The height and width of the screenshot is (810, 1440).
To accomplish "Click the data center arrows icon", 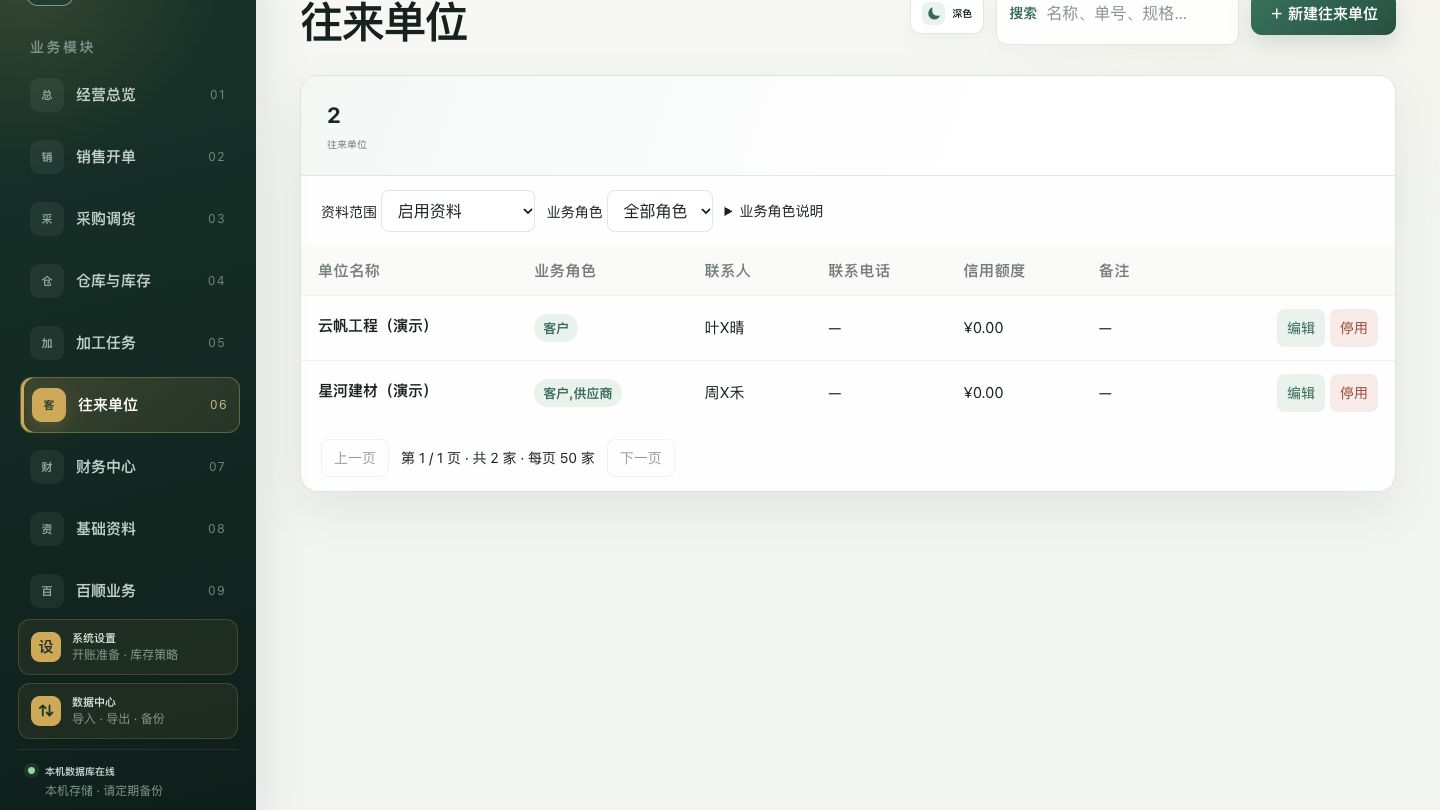I will click(x=46, y=711).
